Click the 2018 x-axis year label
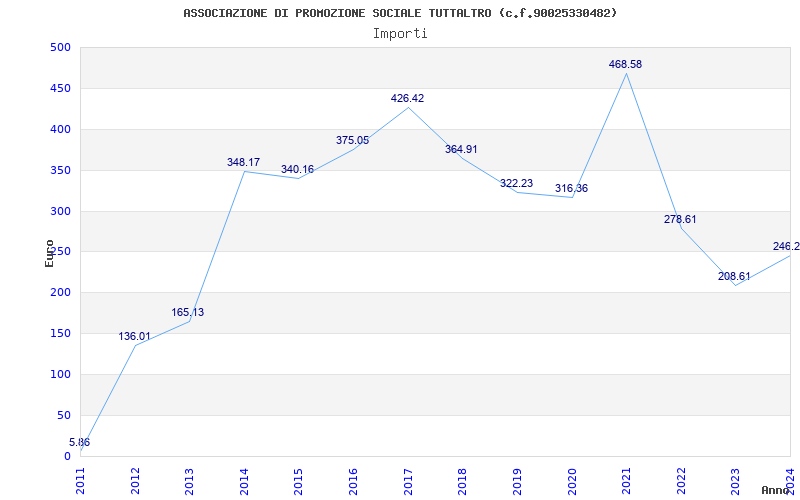 [x=463, y=482]
